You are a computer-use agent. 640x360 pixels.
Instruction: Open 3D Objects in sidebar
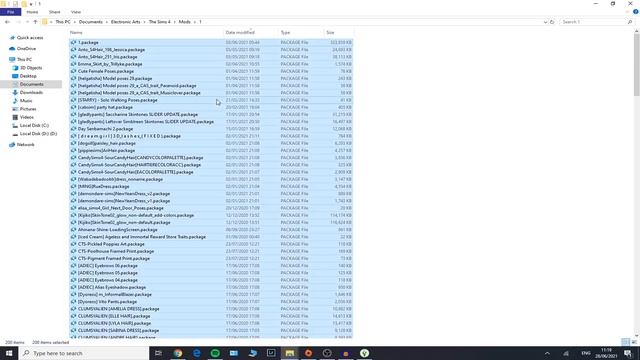click(x=31, y=68)
